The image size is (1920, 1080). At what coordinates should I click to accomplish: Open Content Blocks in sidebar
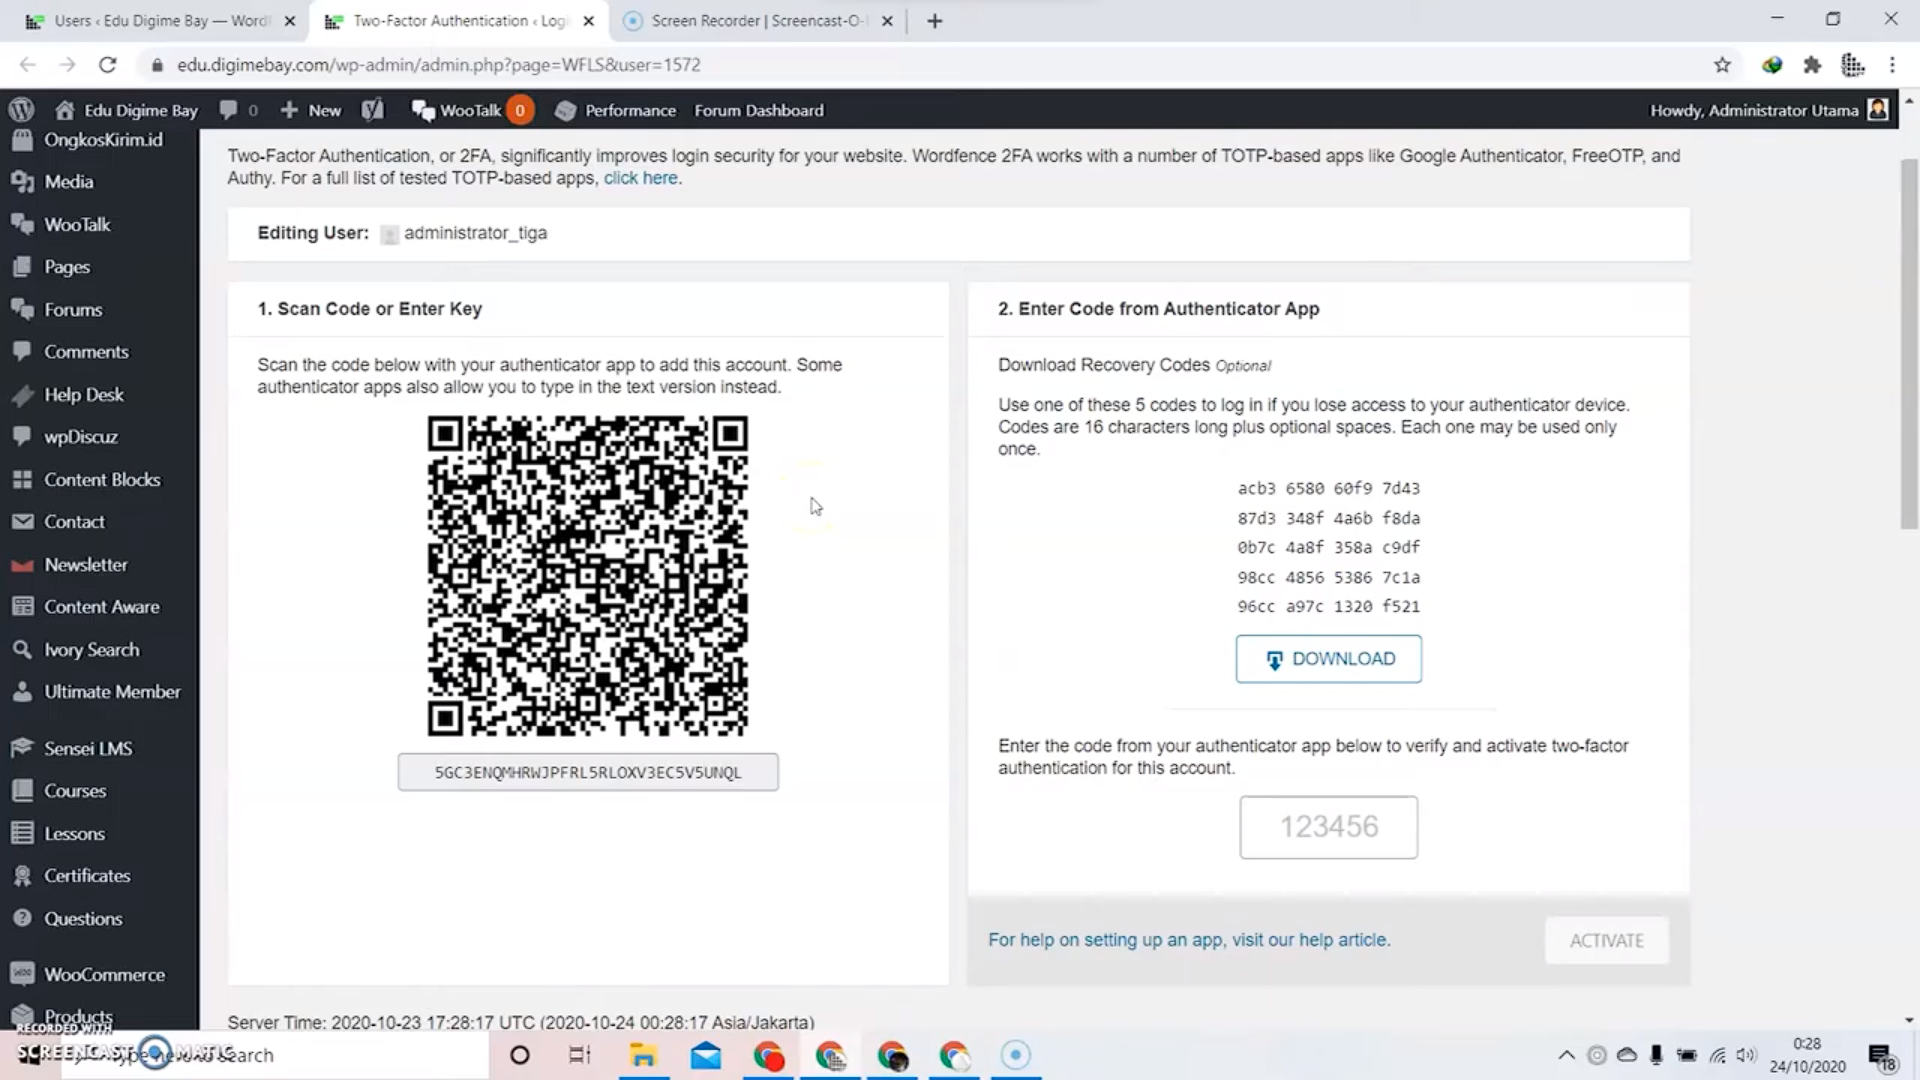(x=100, y=479)
